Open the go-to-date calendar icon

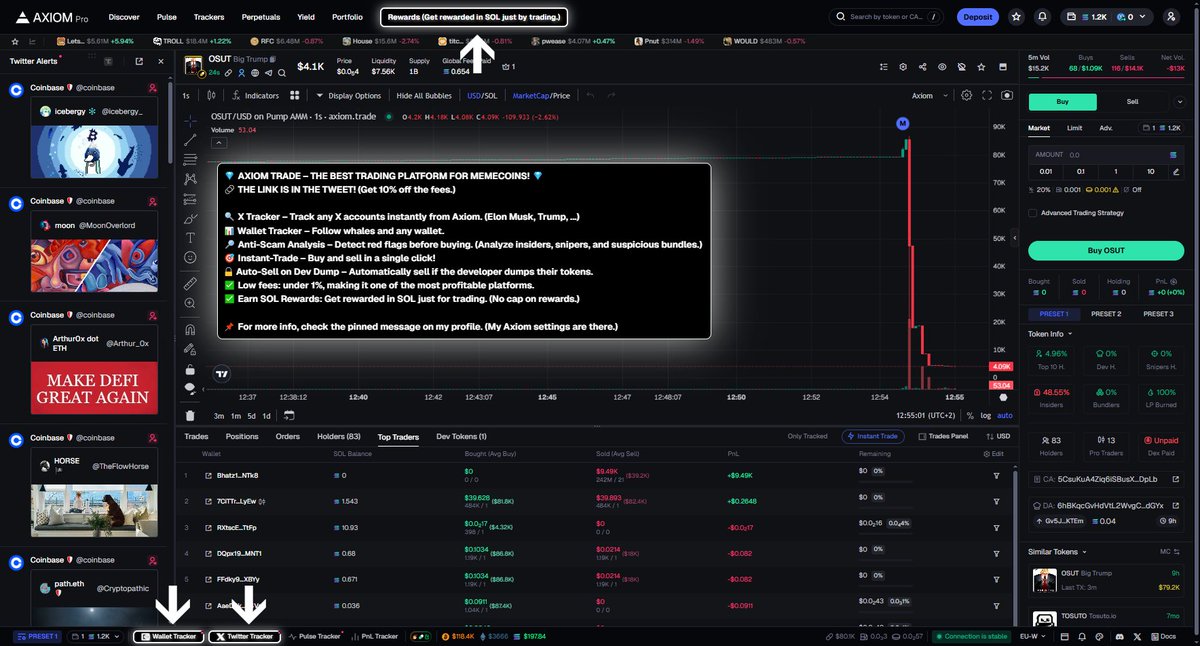pos(289,415)
